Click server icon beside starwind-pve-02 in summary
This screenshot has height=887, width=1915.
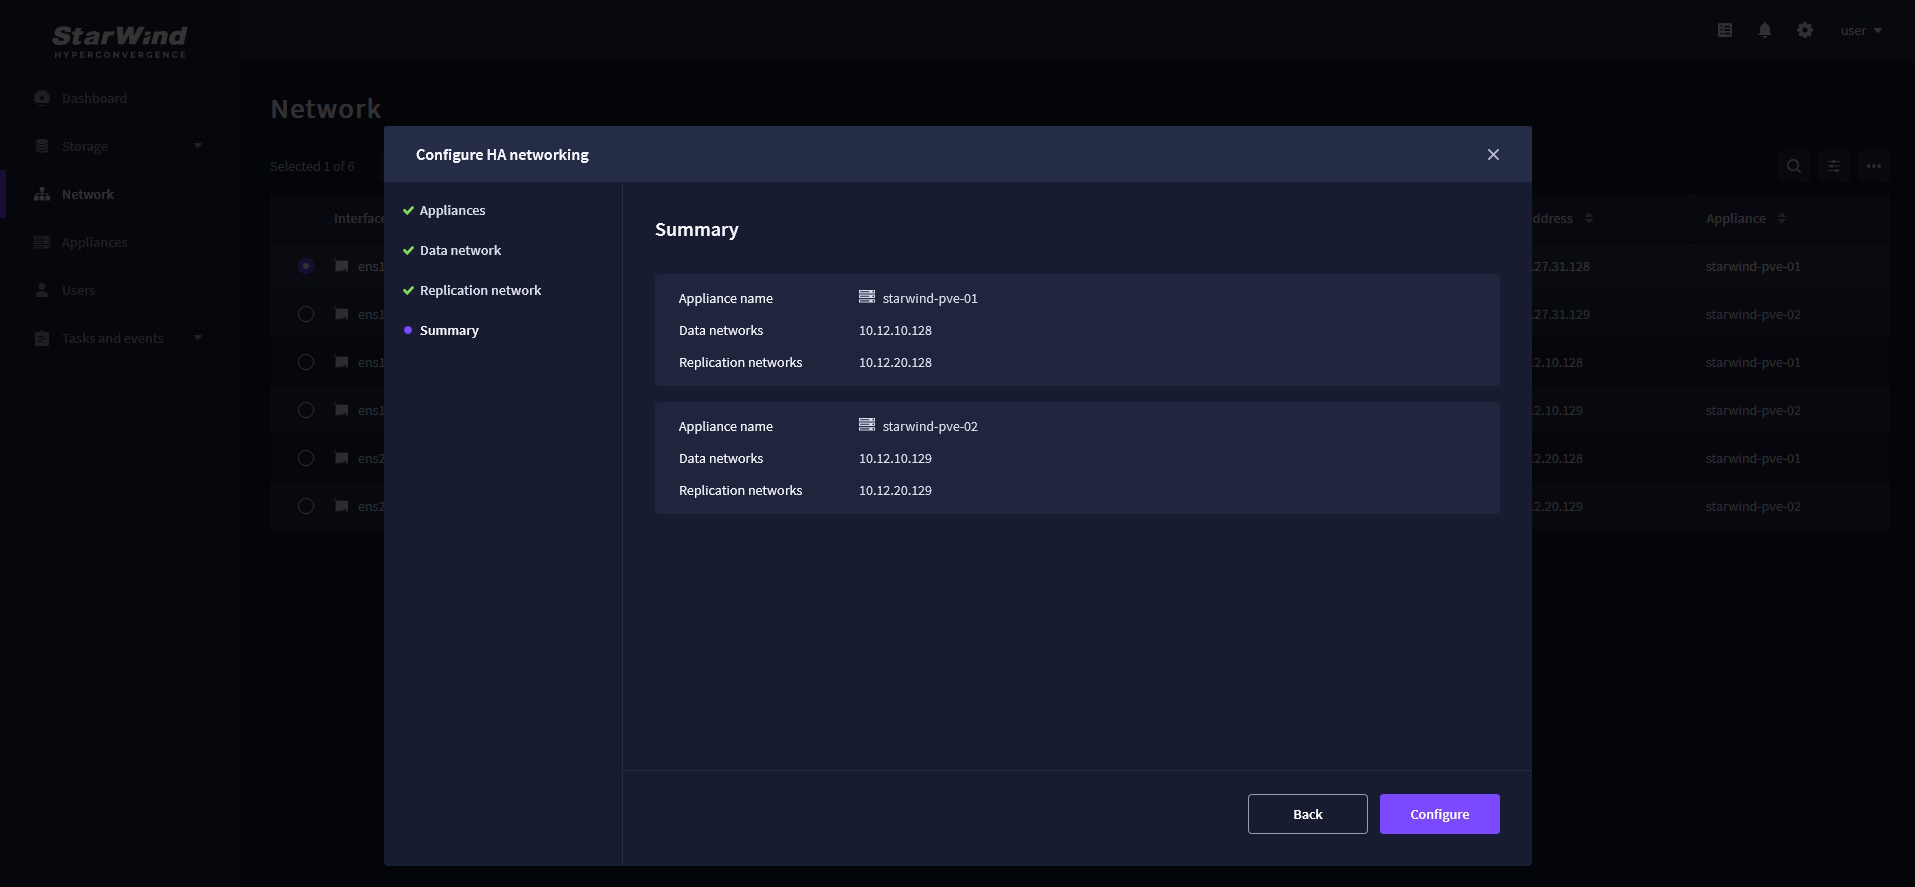tap(867, 425)
